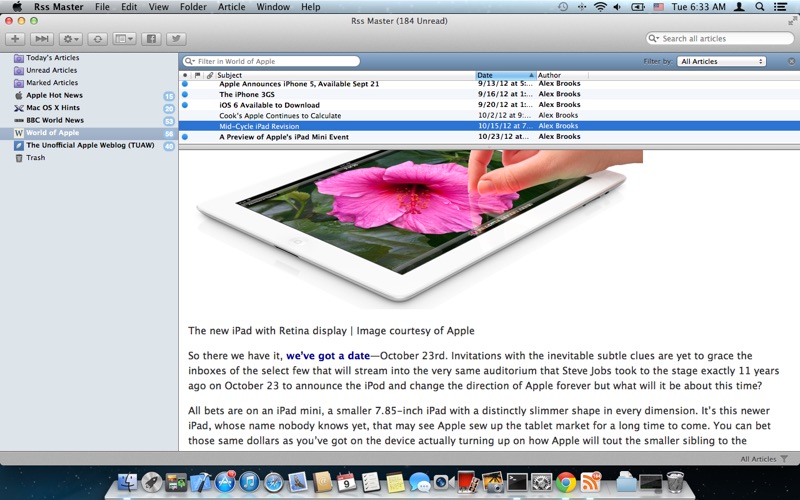Sort by Author column header
800x500 pixels.
click(562, 75)
